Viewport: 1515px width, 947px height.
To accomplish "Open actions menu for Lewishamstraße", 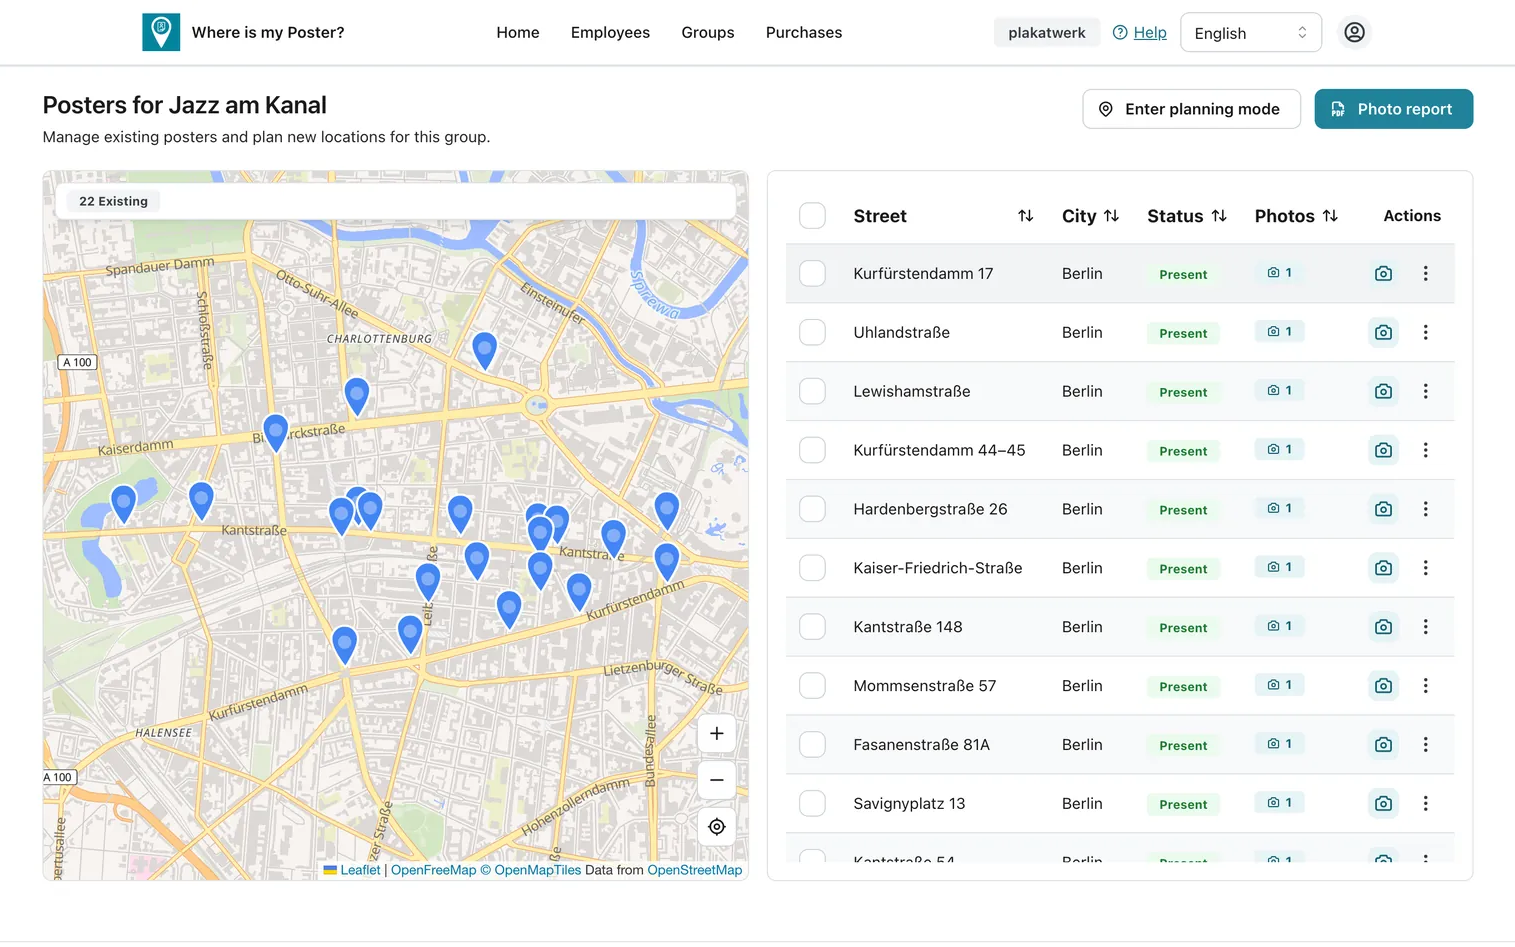I will 1425,391.
